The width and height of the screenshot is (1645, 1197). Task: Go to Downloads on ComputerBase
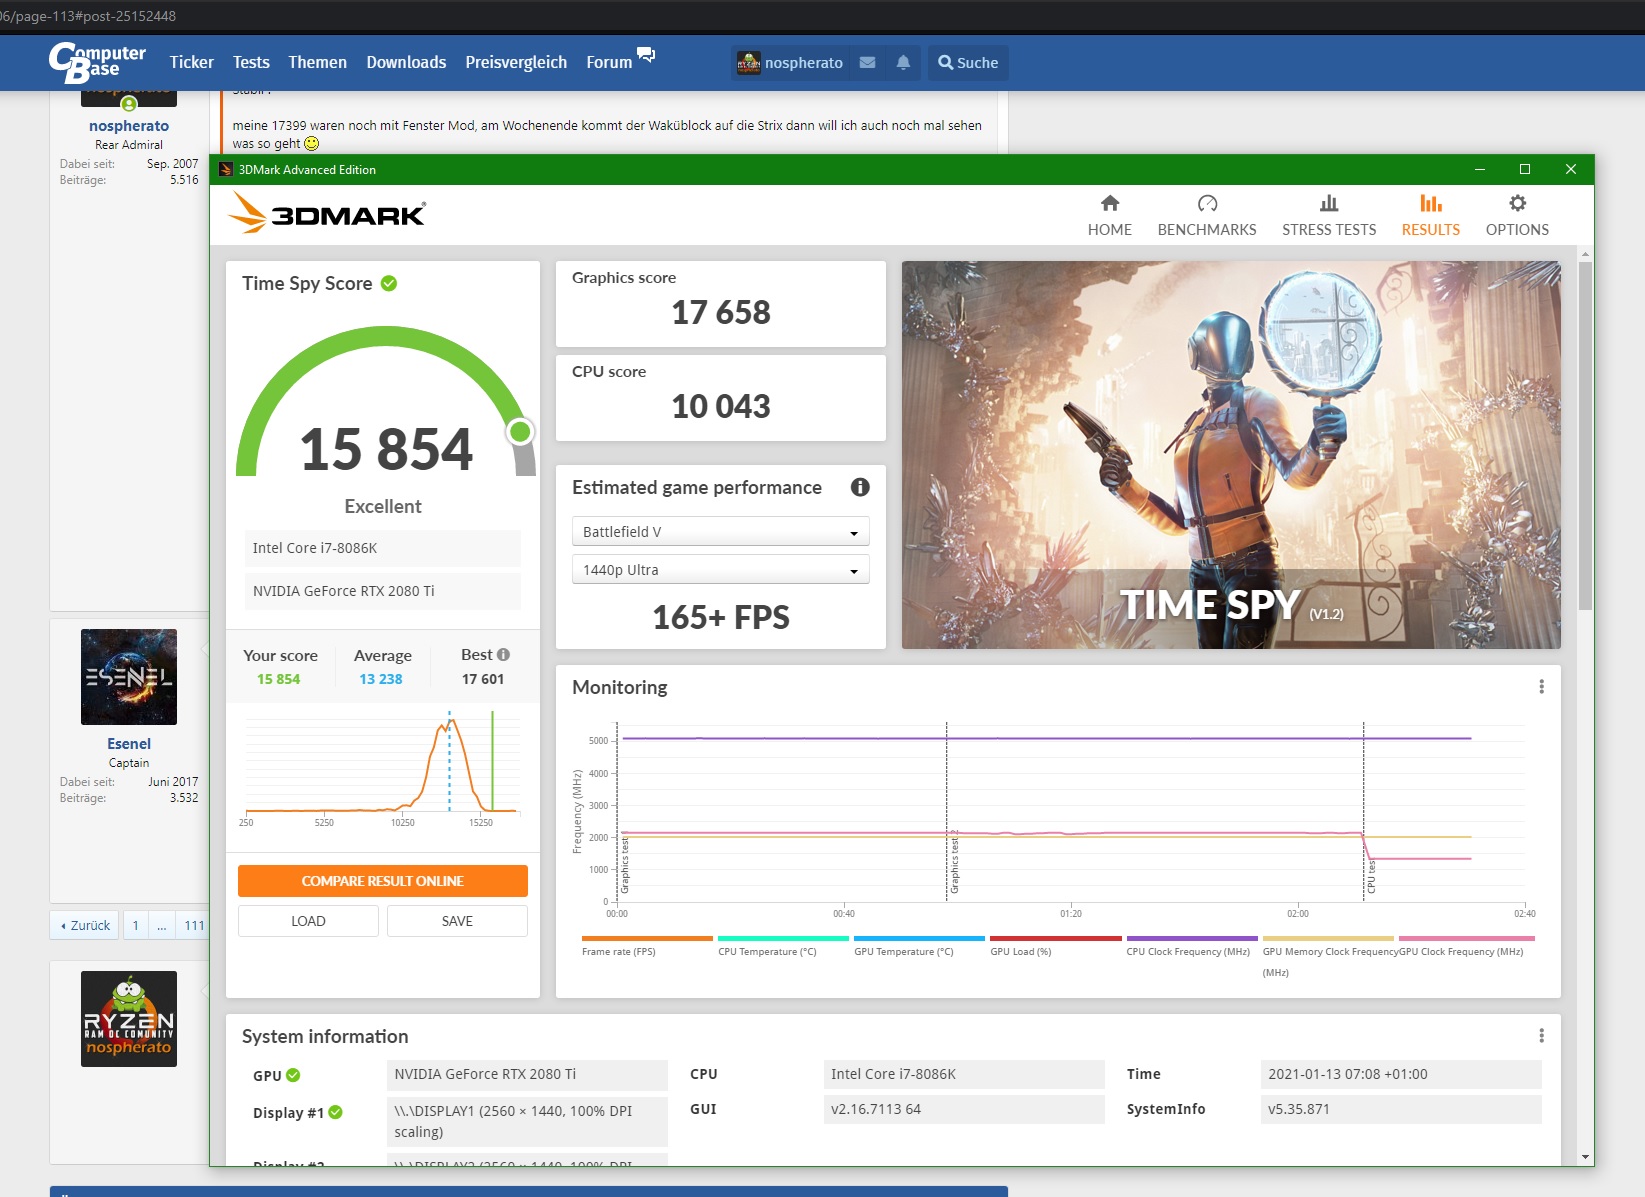point(406,62)
